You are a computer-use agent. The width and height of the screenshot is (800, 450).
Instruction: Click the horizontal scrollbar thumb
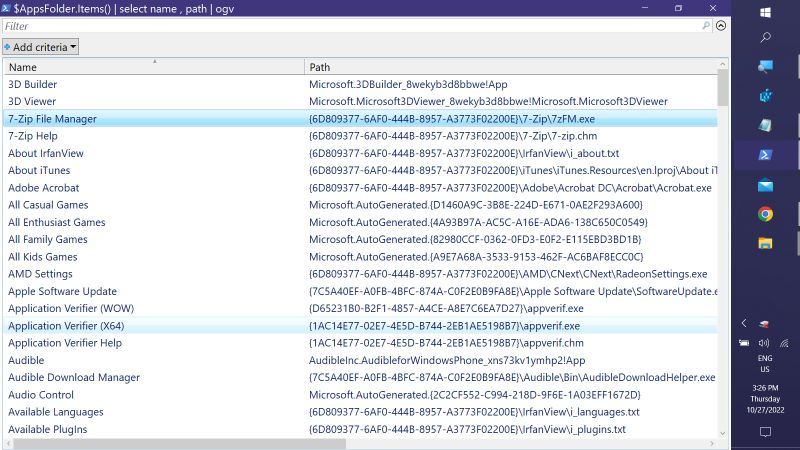pos(180,444)
